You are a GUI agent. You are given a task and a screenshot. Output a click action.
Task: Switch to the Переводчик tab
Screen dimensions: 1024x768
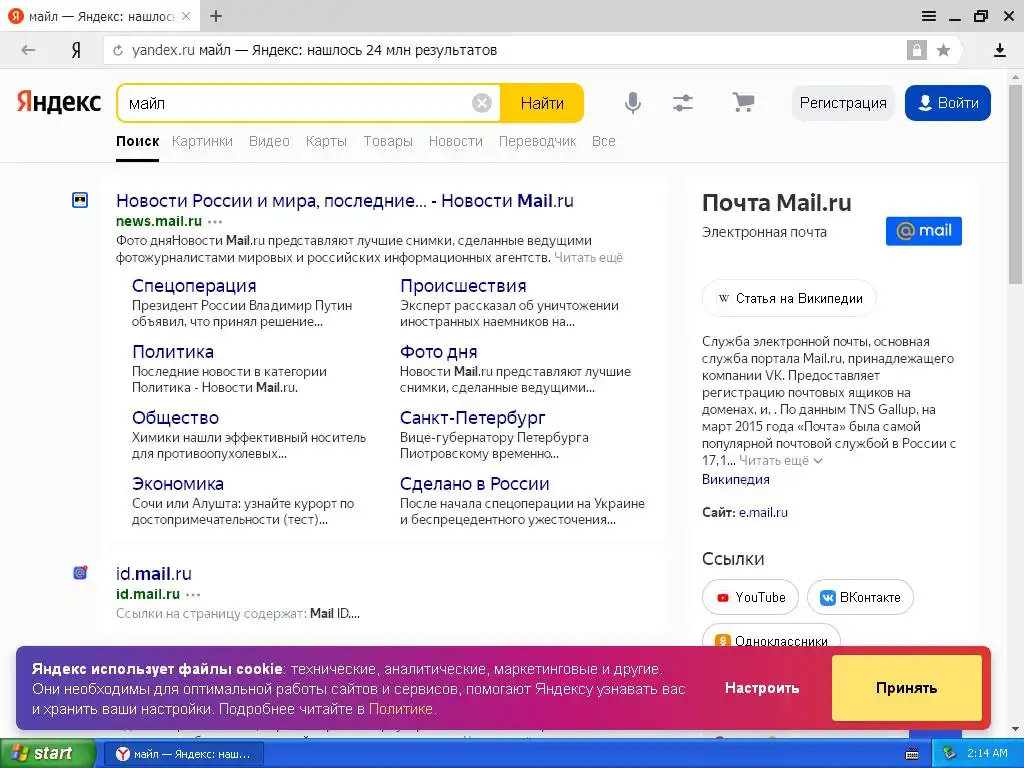[537, 141]
